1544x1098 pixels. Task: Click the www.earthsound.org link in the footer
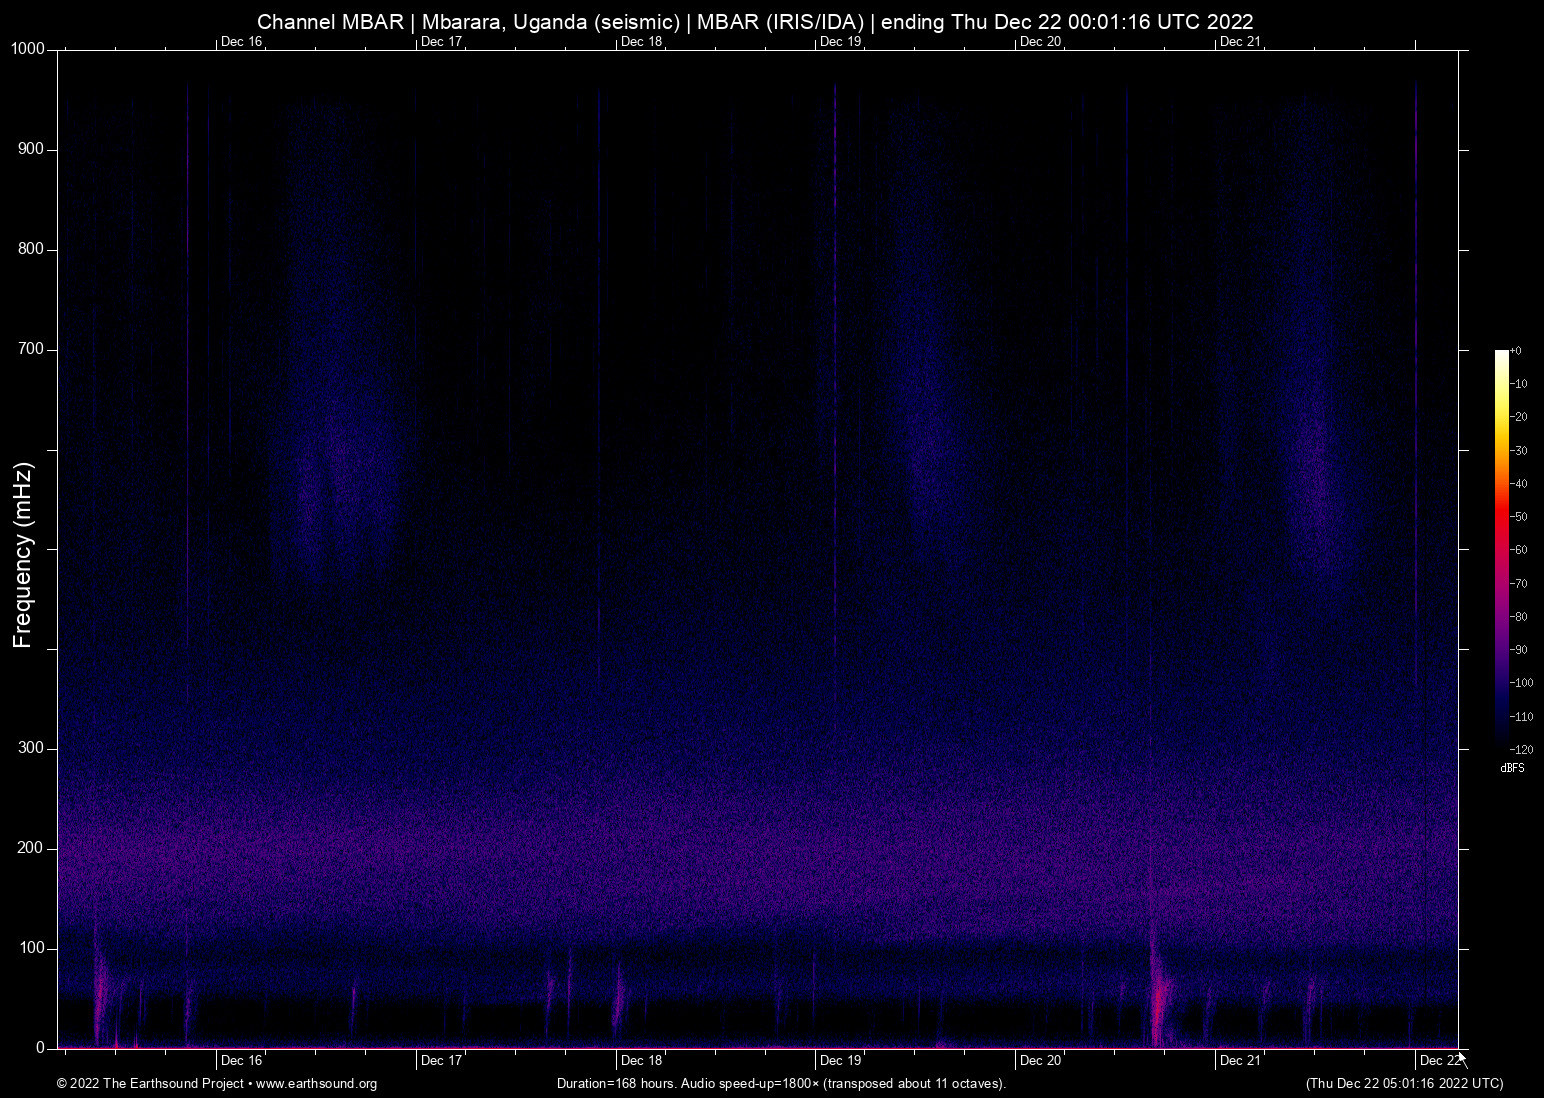pos(316,1084)
